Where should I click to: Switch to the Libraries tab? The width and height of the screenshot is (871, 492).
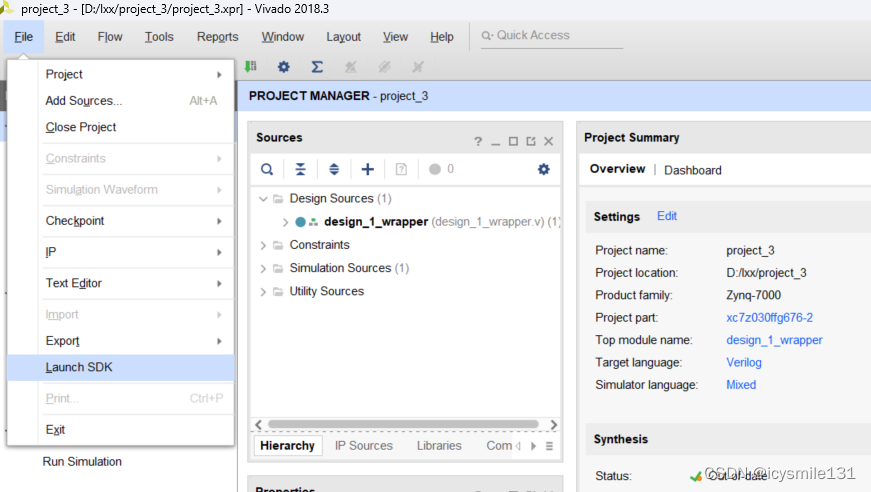439,446
